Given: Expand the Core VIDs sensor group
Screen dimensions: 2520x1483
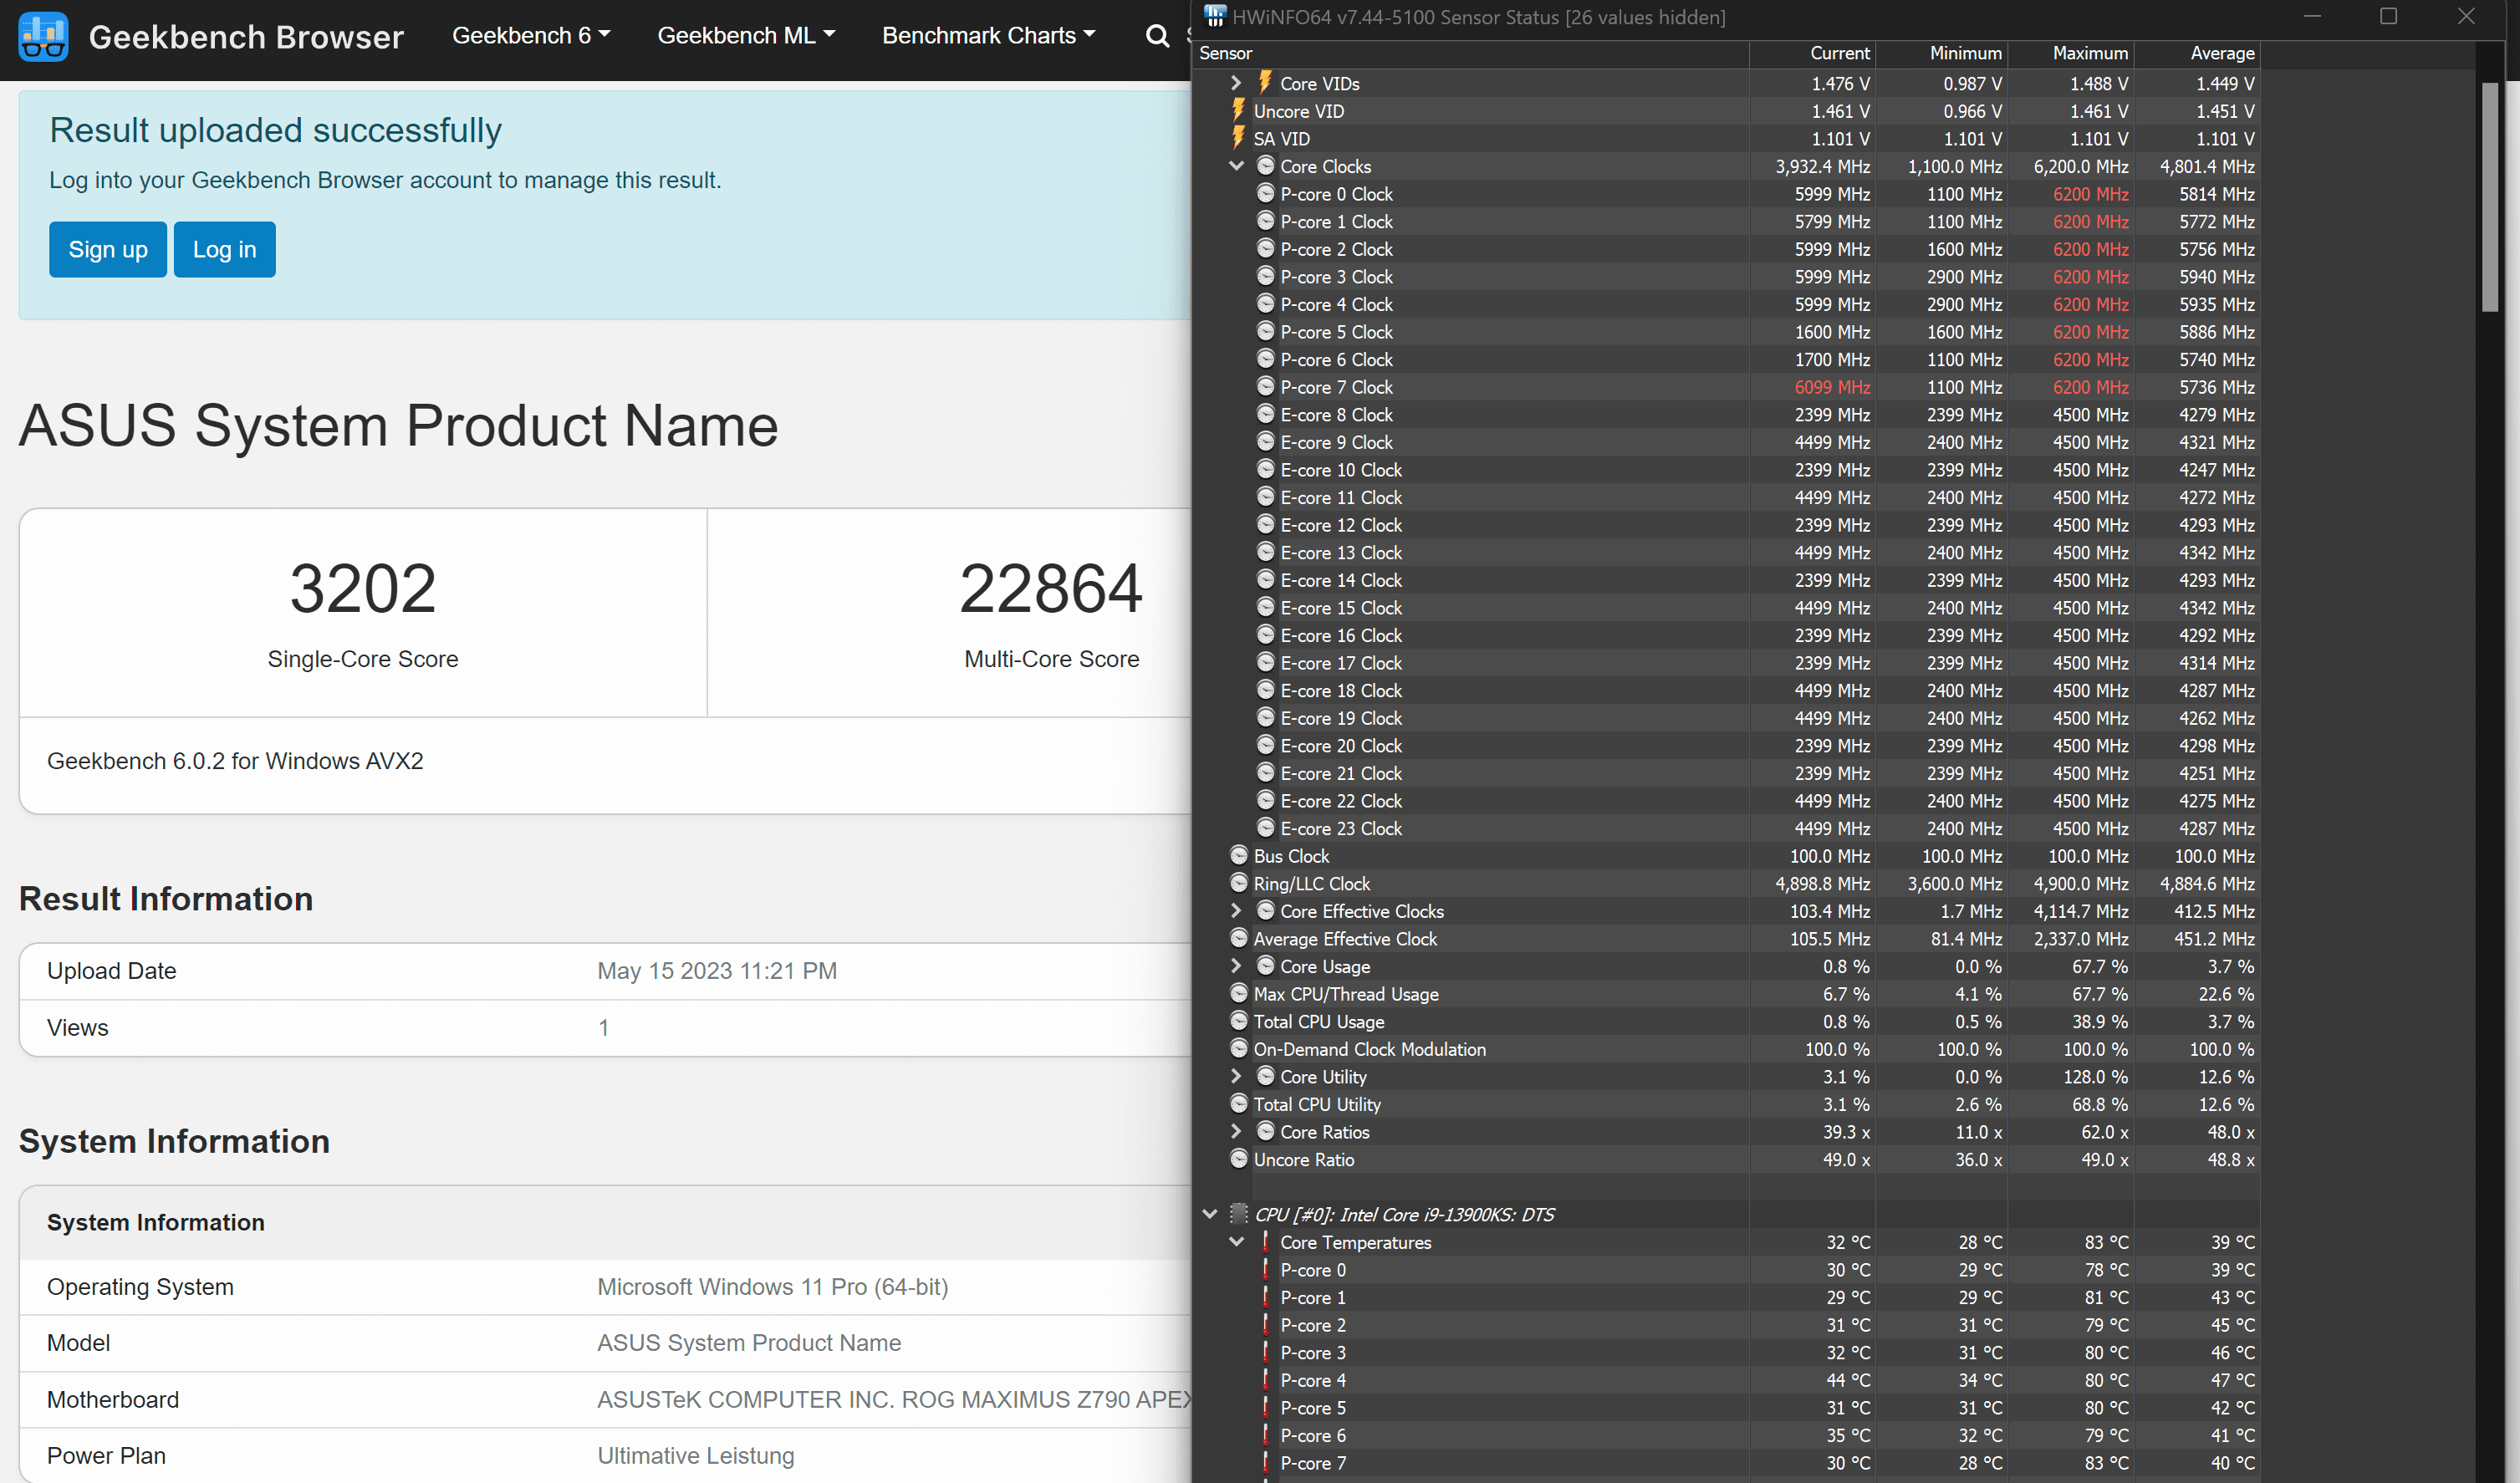Looking at the screenshot, I should pos(1236,83).
